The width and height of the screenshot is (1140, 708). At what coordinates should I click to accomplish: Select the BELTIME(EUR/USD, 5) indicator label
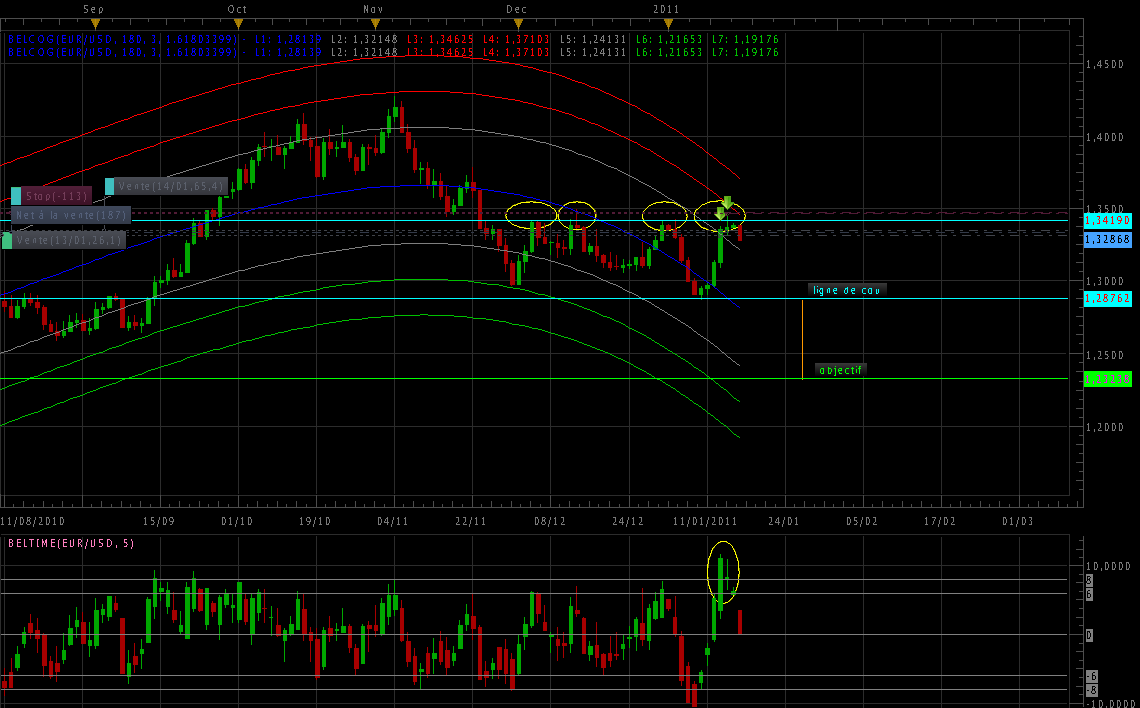coord(71,543)
